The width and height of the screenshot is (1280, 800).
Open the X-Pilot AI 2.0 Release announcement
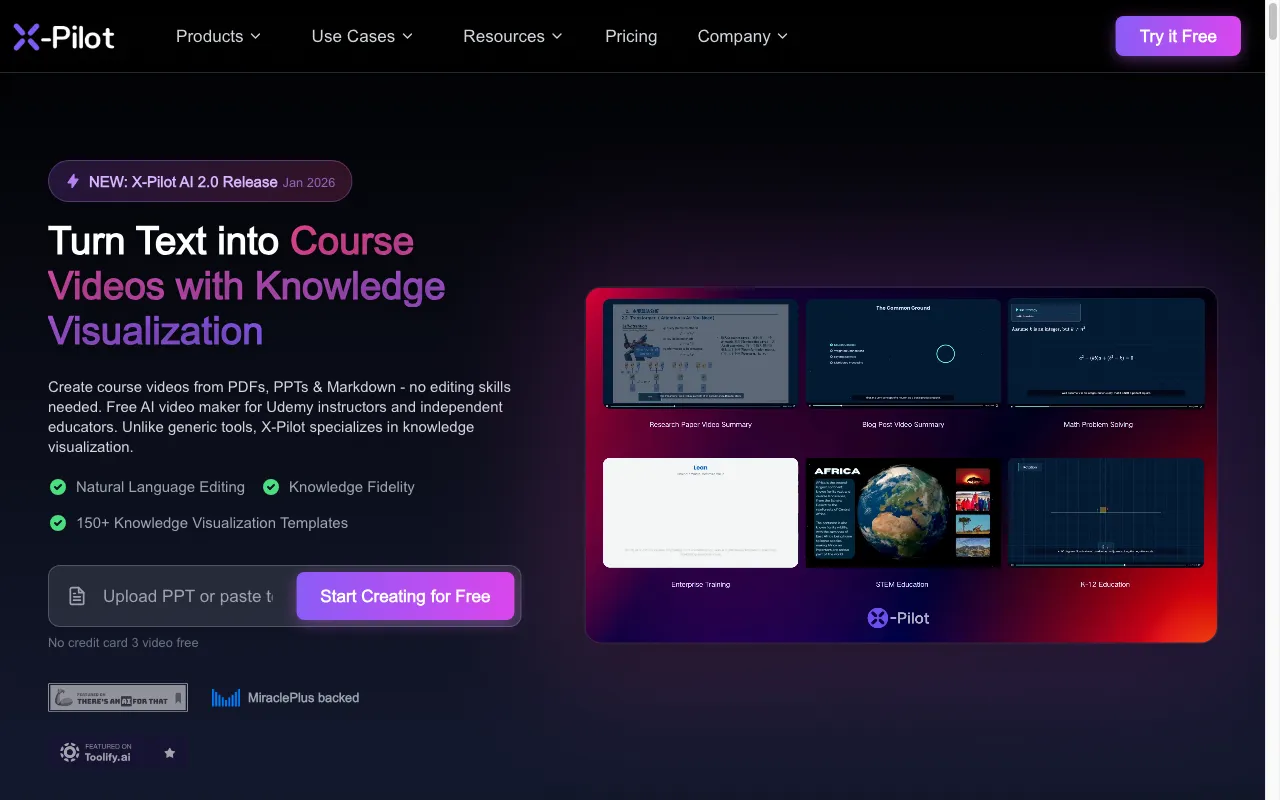tap(200, 181)
